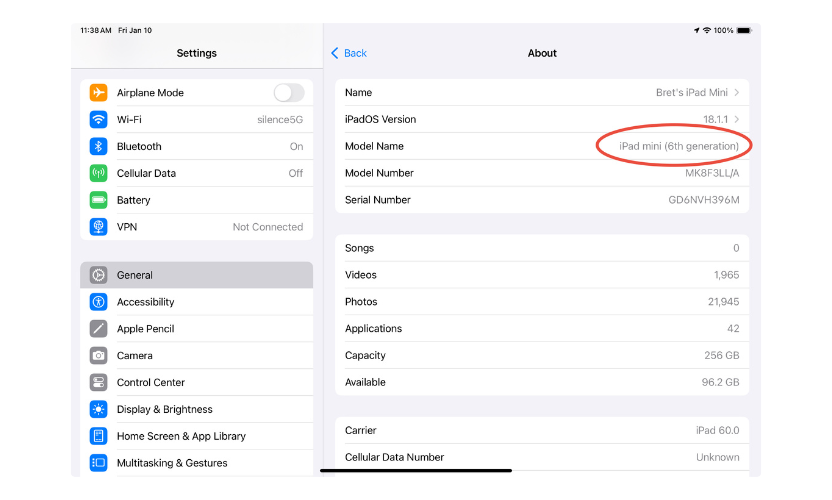Image resolution: width=832 pixels, height=500 pixels.
Task: Tap the back chevron arrow
Action: [335, 53]
